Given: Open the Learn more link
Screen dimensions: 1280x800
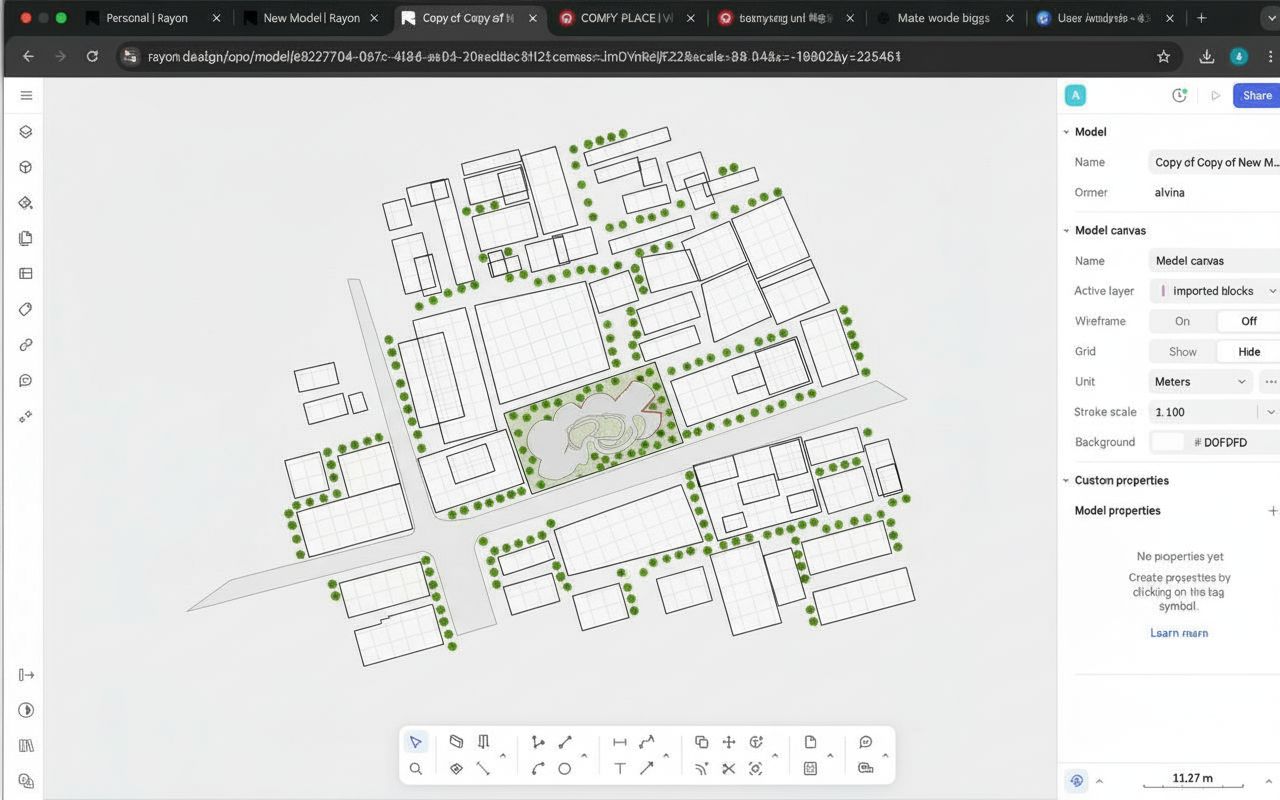Looking at the screenshot, I should [1179, 633].
